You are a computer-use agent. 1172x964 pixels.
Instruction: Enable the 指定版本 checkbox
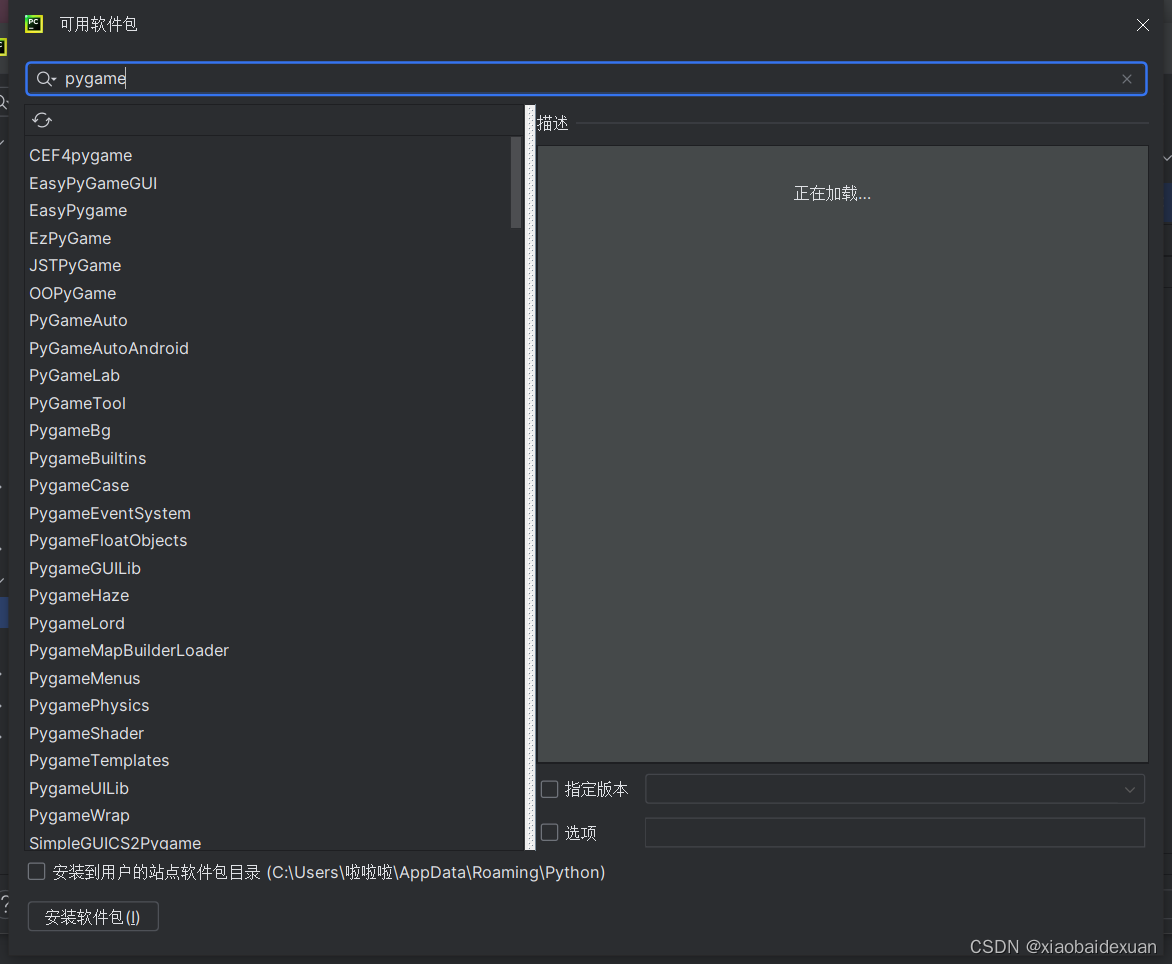[549, 789]
